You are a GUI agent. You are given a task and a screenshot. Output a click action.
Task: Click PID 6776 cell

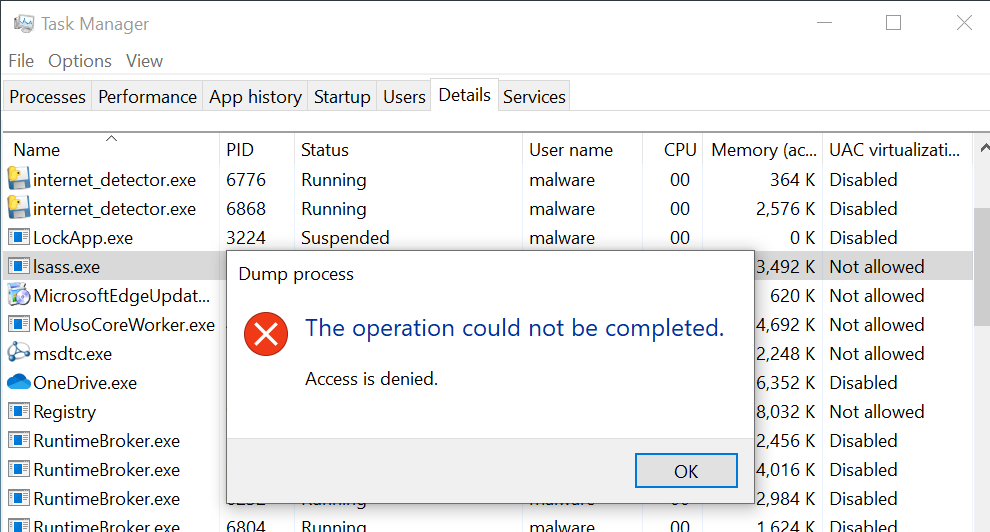[x=246, y=180]
